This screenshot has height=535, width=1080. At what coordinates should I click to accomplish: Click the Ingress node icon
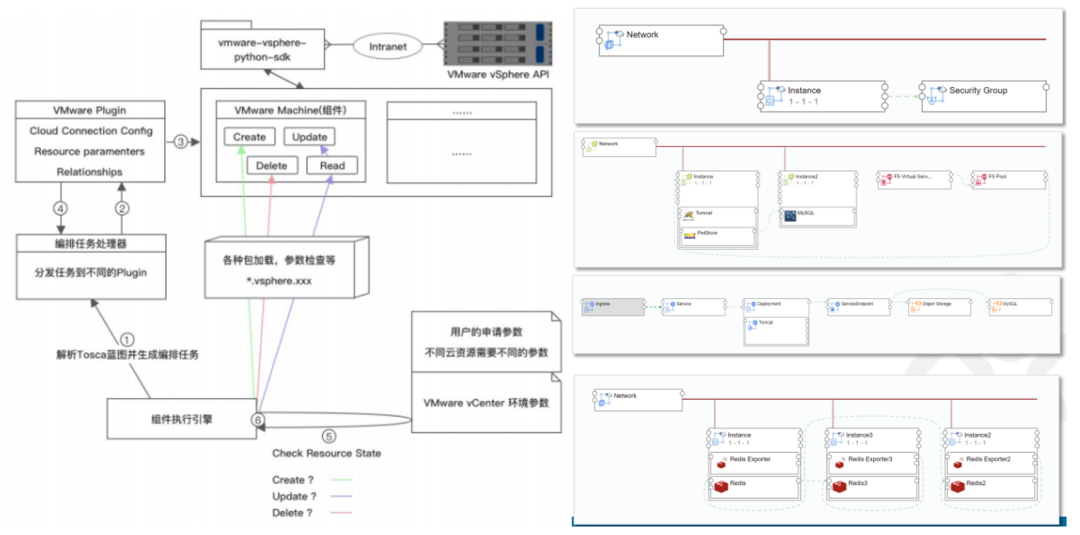pyautogui.click(x=588, y=306)
